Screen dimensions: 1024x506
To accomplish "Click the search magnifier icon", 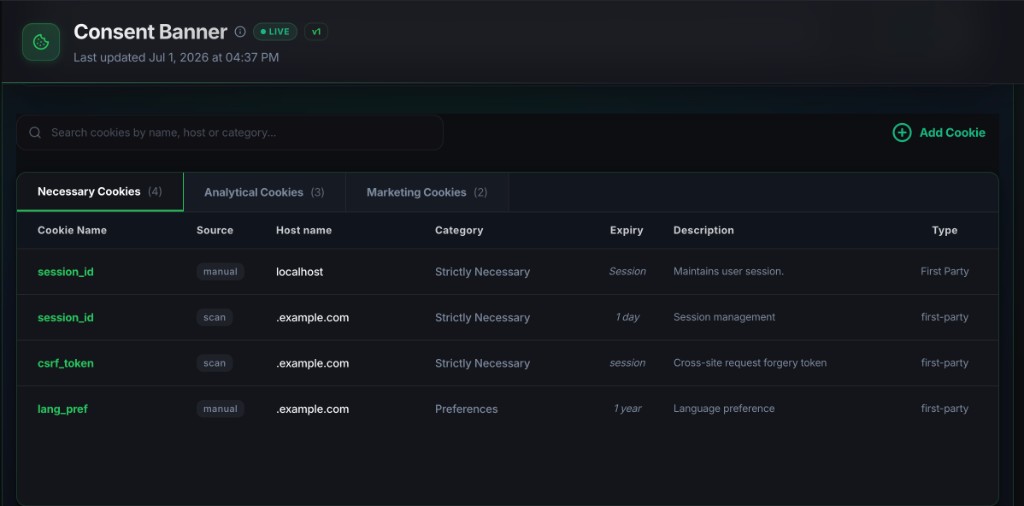I will coord(35,133).
